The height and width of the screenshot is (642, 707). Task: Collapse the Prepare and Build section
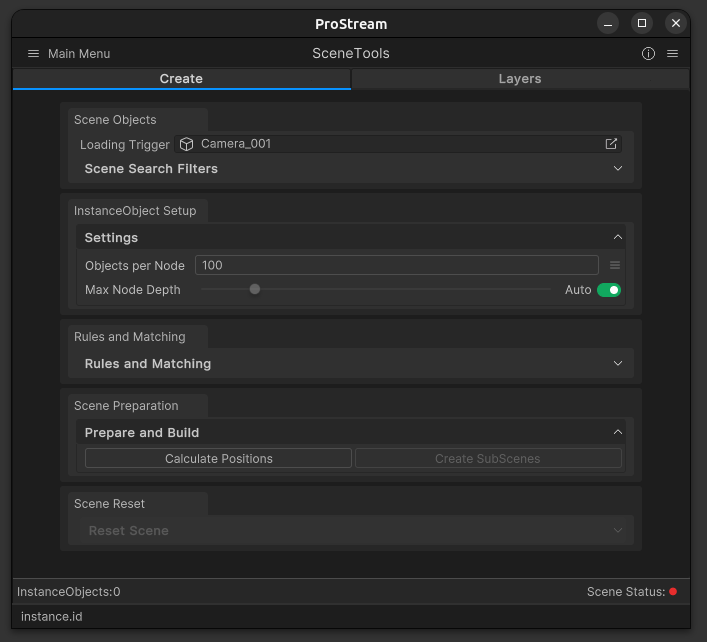coord(618,432)
